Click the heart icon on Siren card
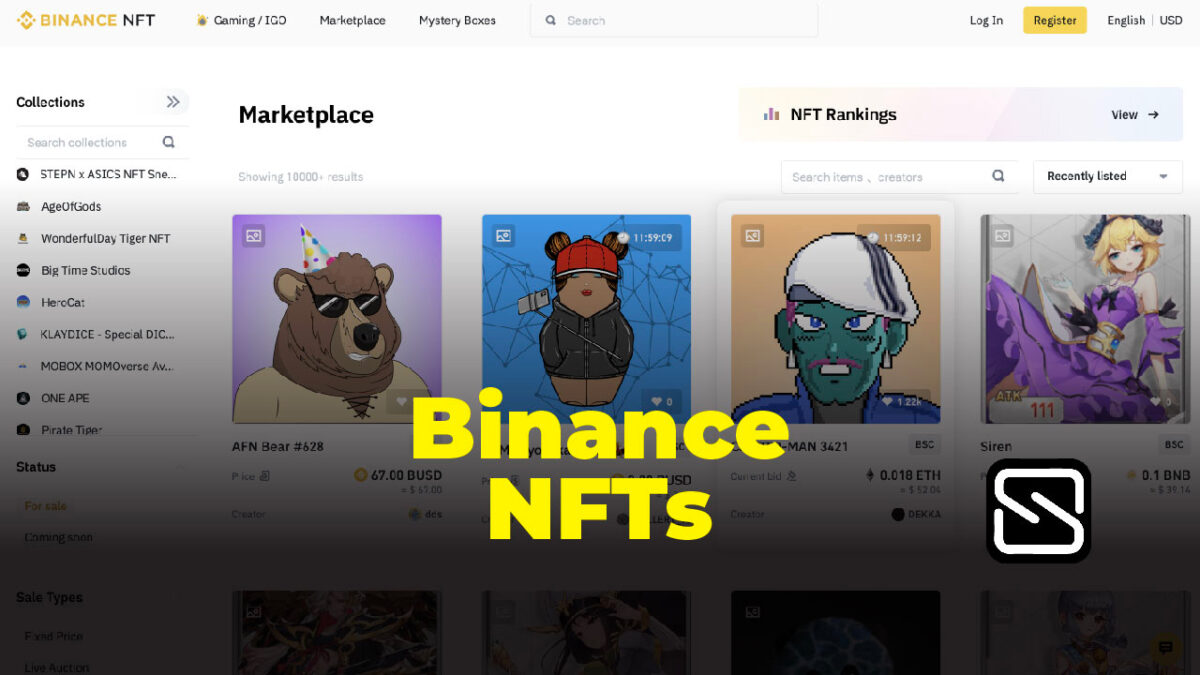 point(1156,401)
